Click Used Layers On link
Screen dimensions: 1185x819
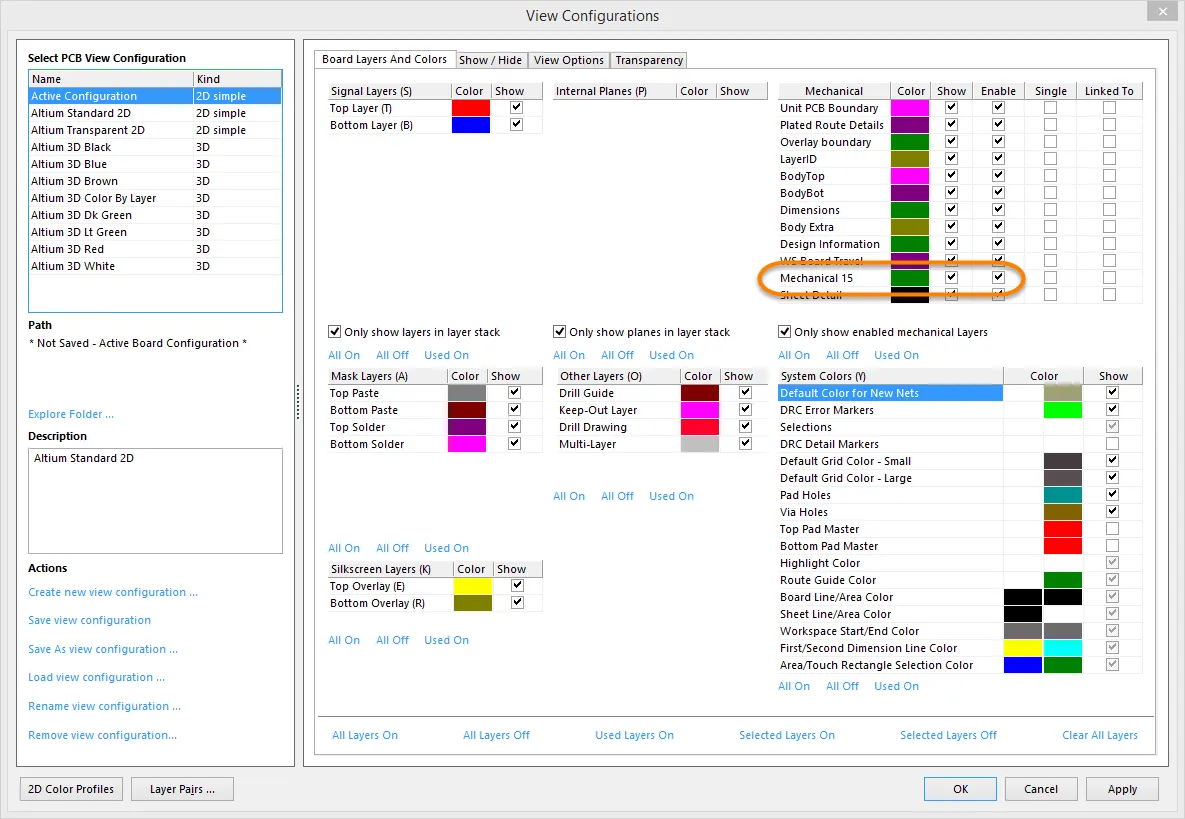click(634, 735)
